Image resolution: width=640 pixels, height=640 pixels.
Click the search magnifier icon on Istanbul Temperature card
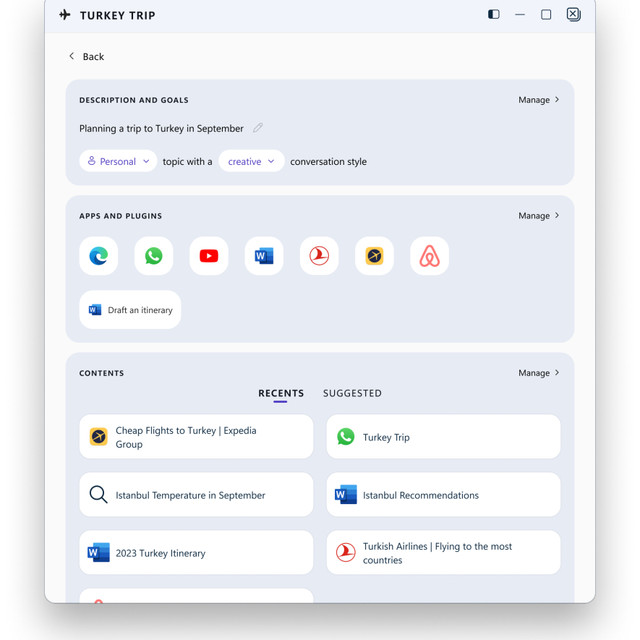[x=98, y=494]
